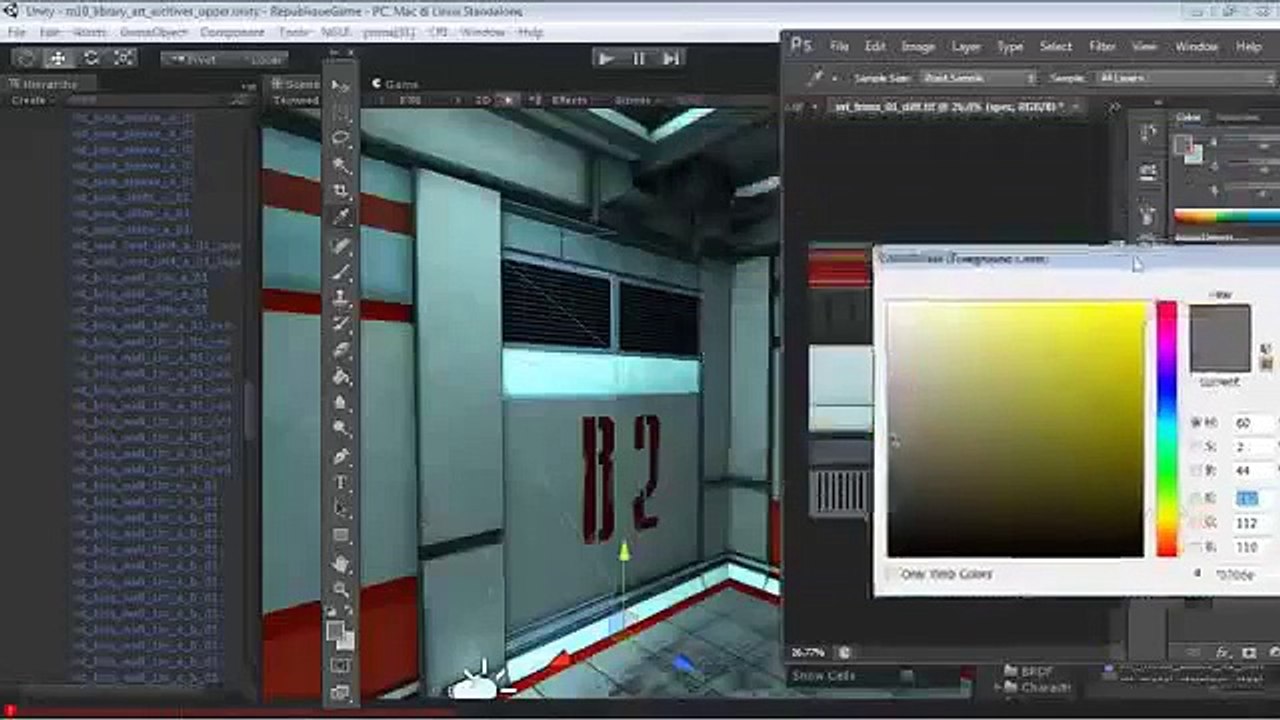Open the Hierarchy Create dropdown
The height and width of the screenshot is (720, 1280).
pos(33,101)
